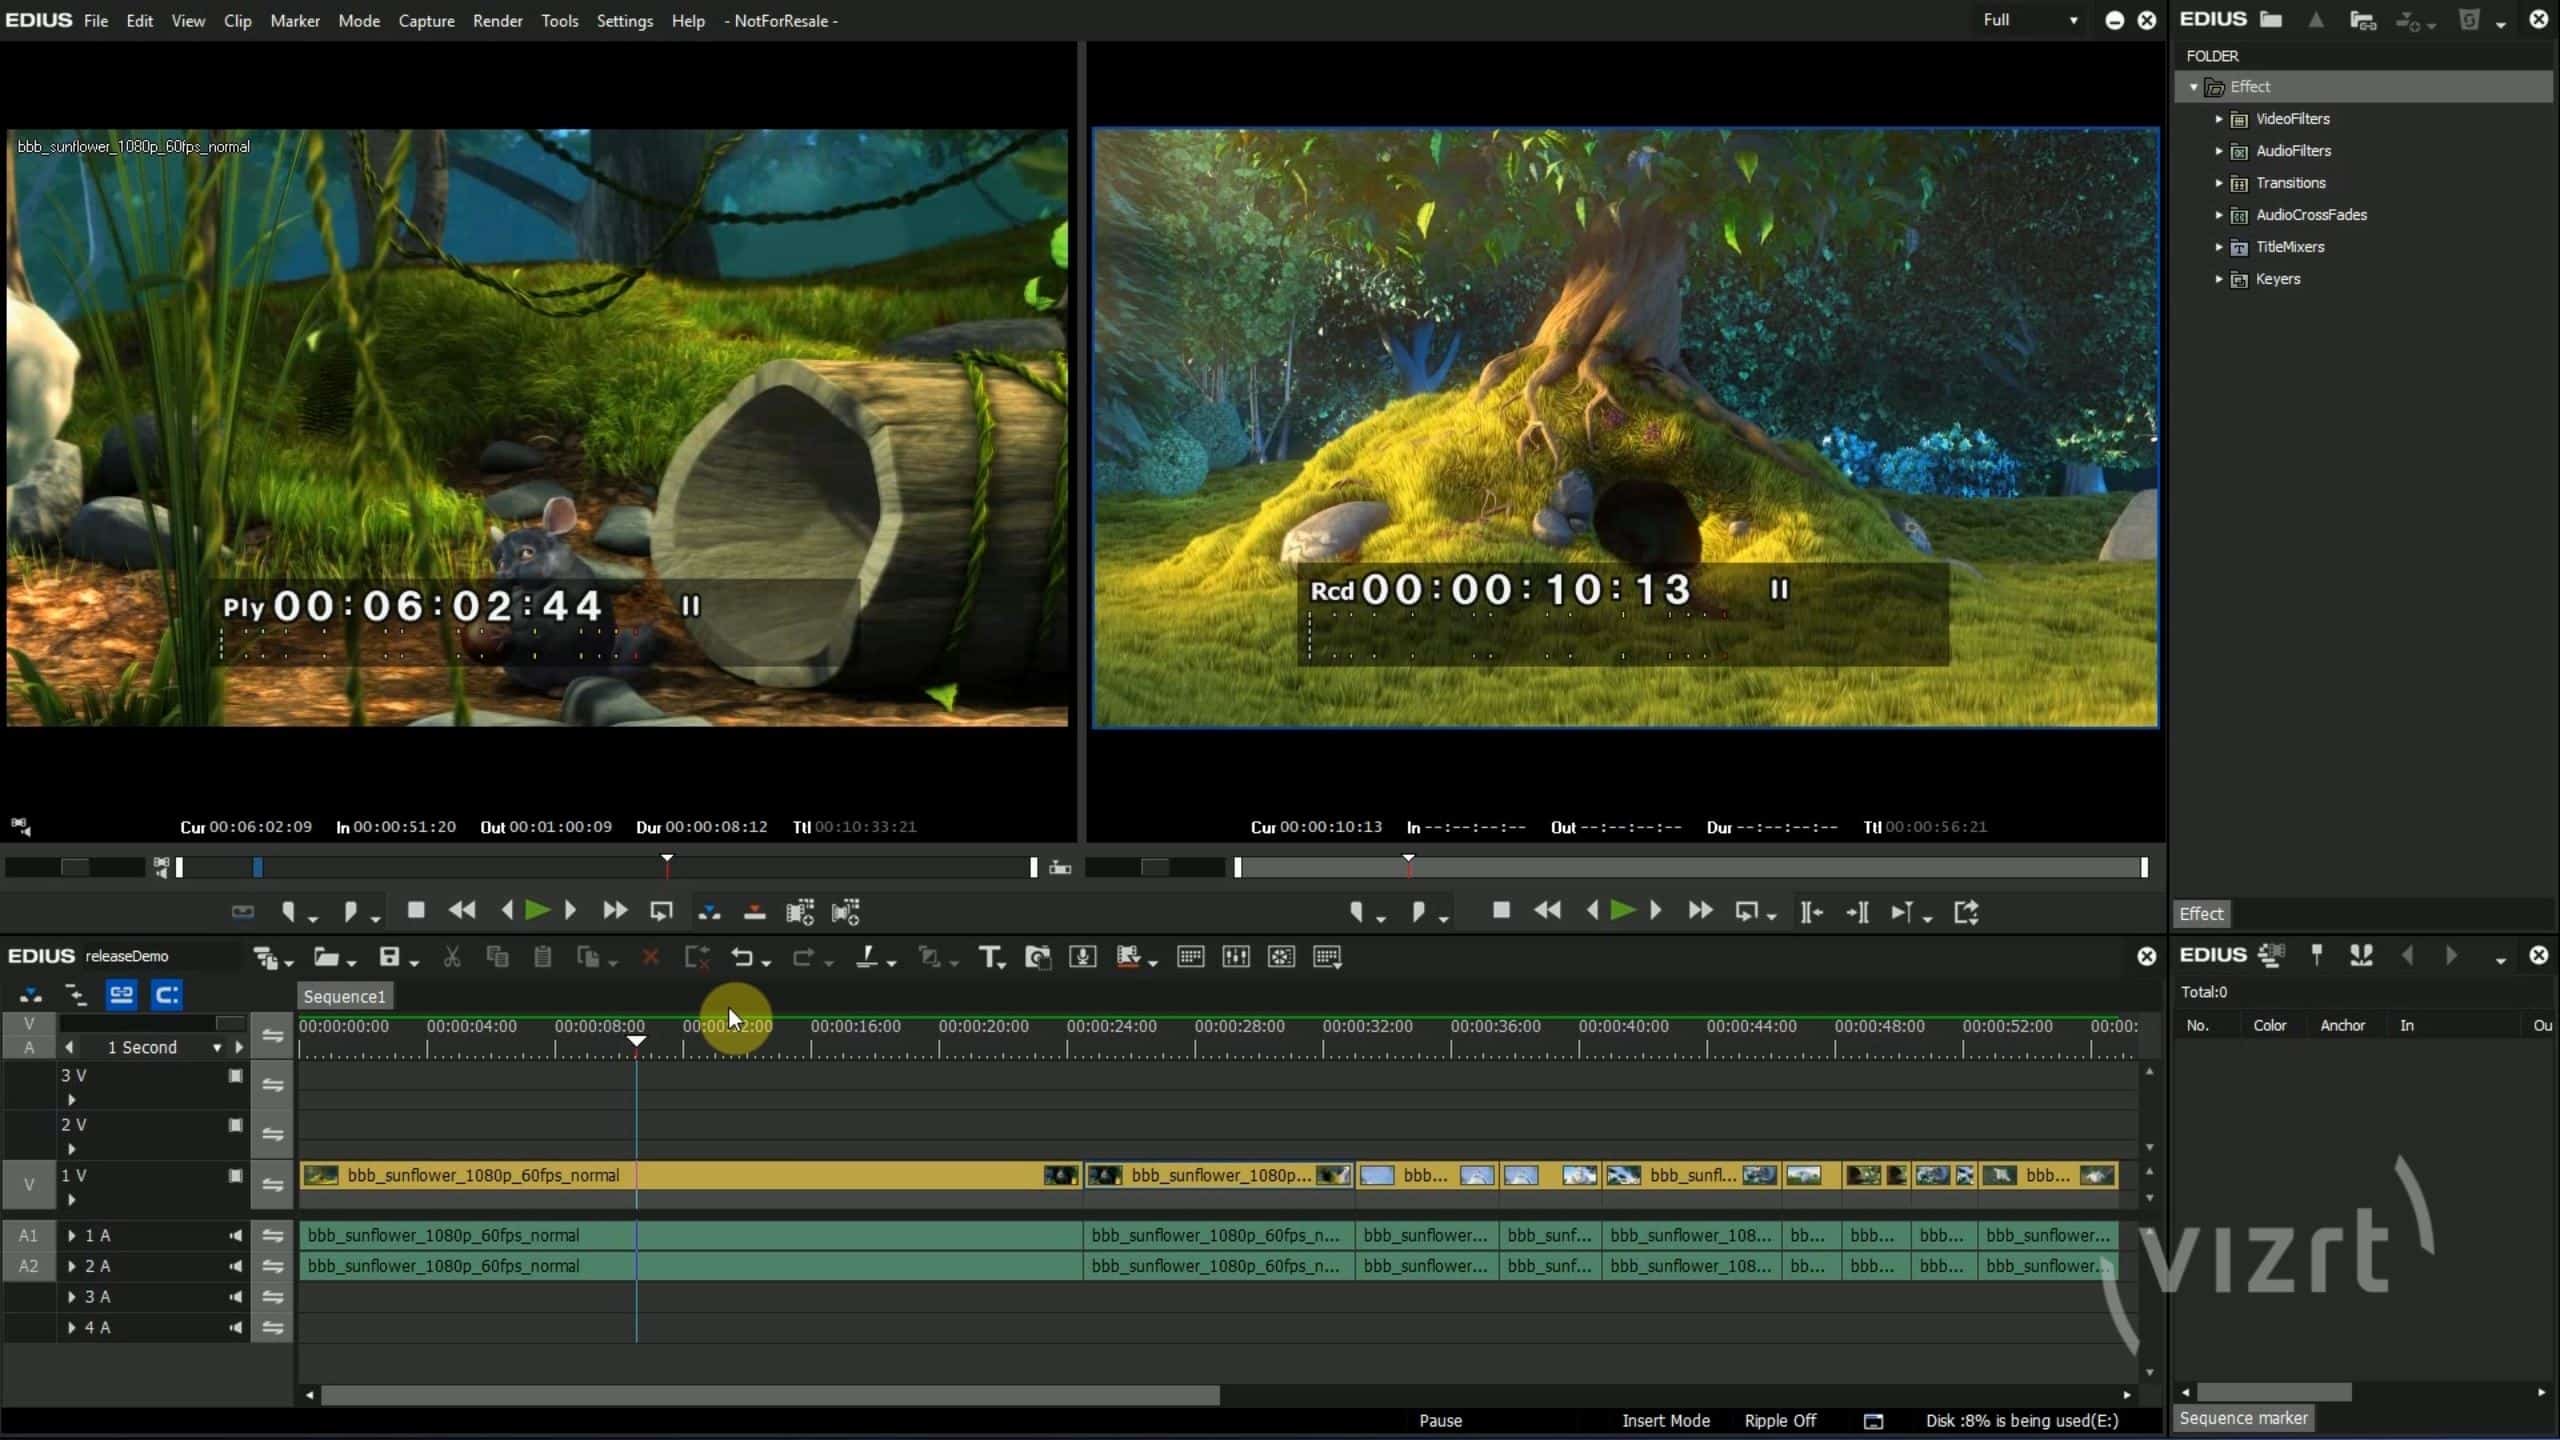Expand the 1 A audio track

(71, 1235)
